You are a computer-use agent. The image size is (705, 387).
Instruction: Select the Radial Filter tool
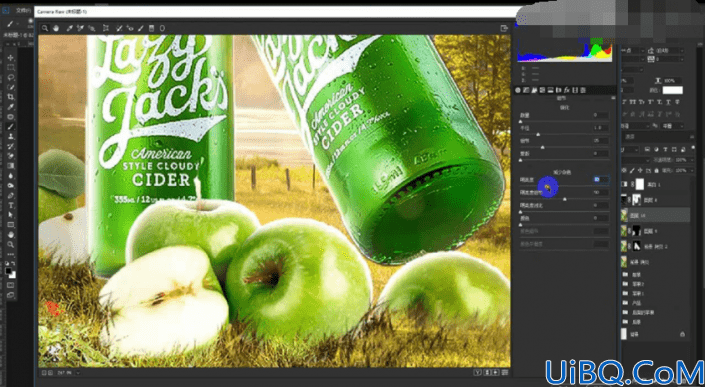pos(162,28)
